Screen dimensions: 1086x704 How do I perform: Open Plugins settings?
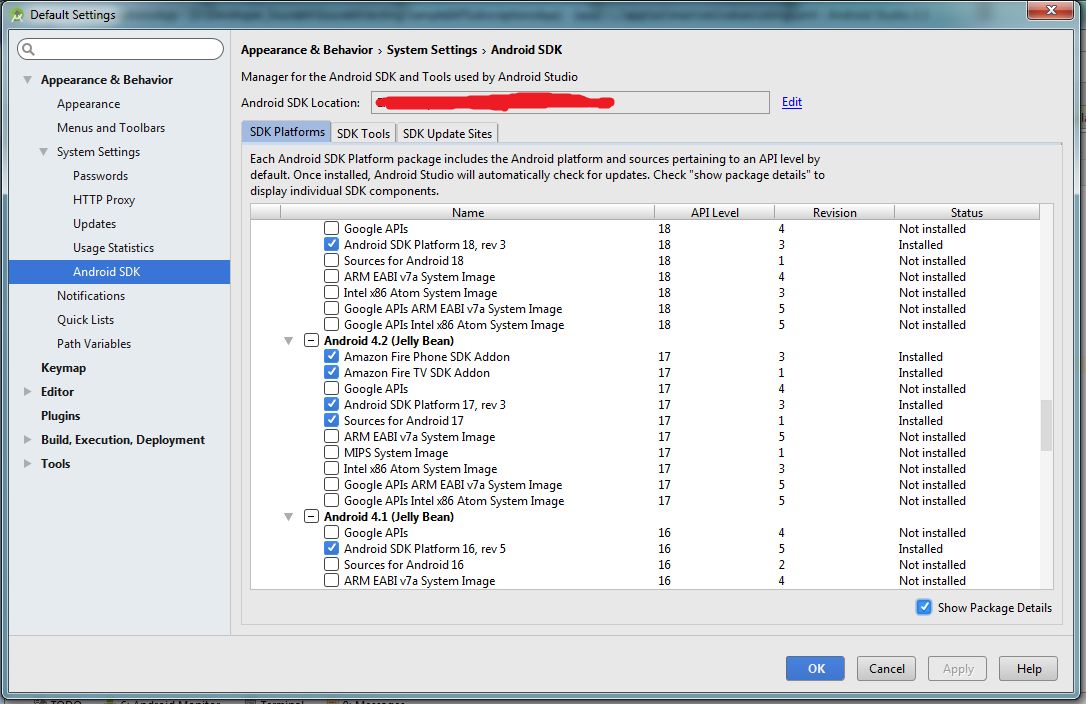(60, 416)
